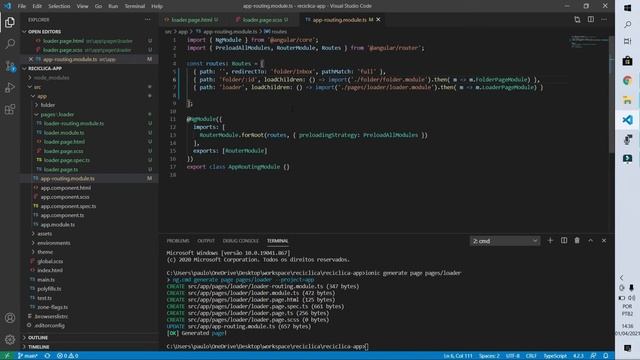Open editor more actions ellipsis
This screenshot has width=640, height=360.
604,20
